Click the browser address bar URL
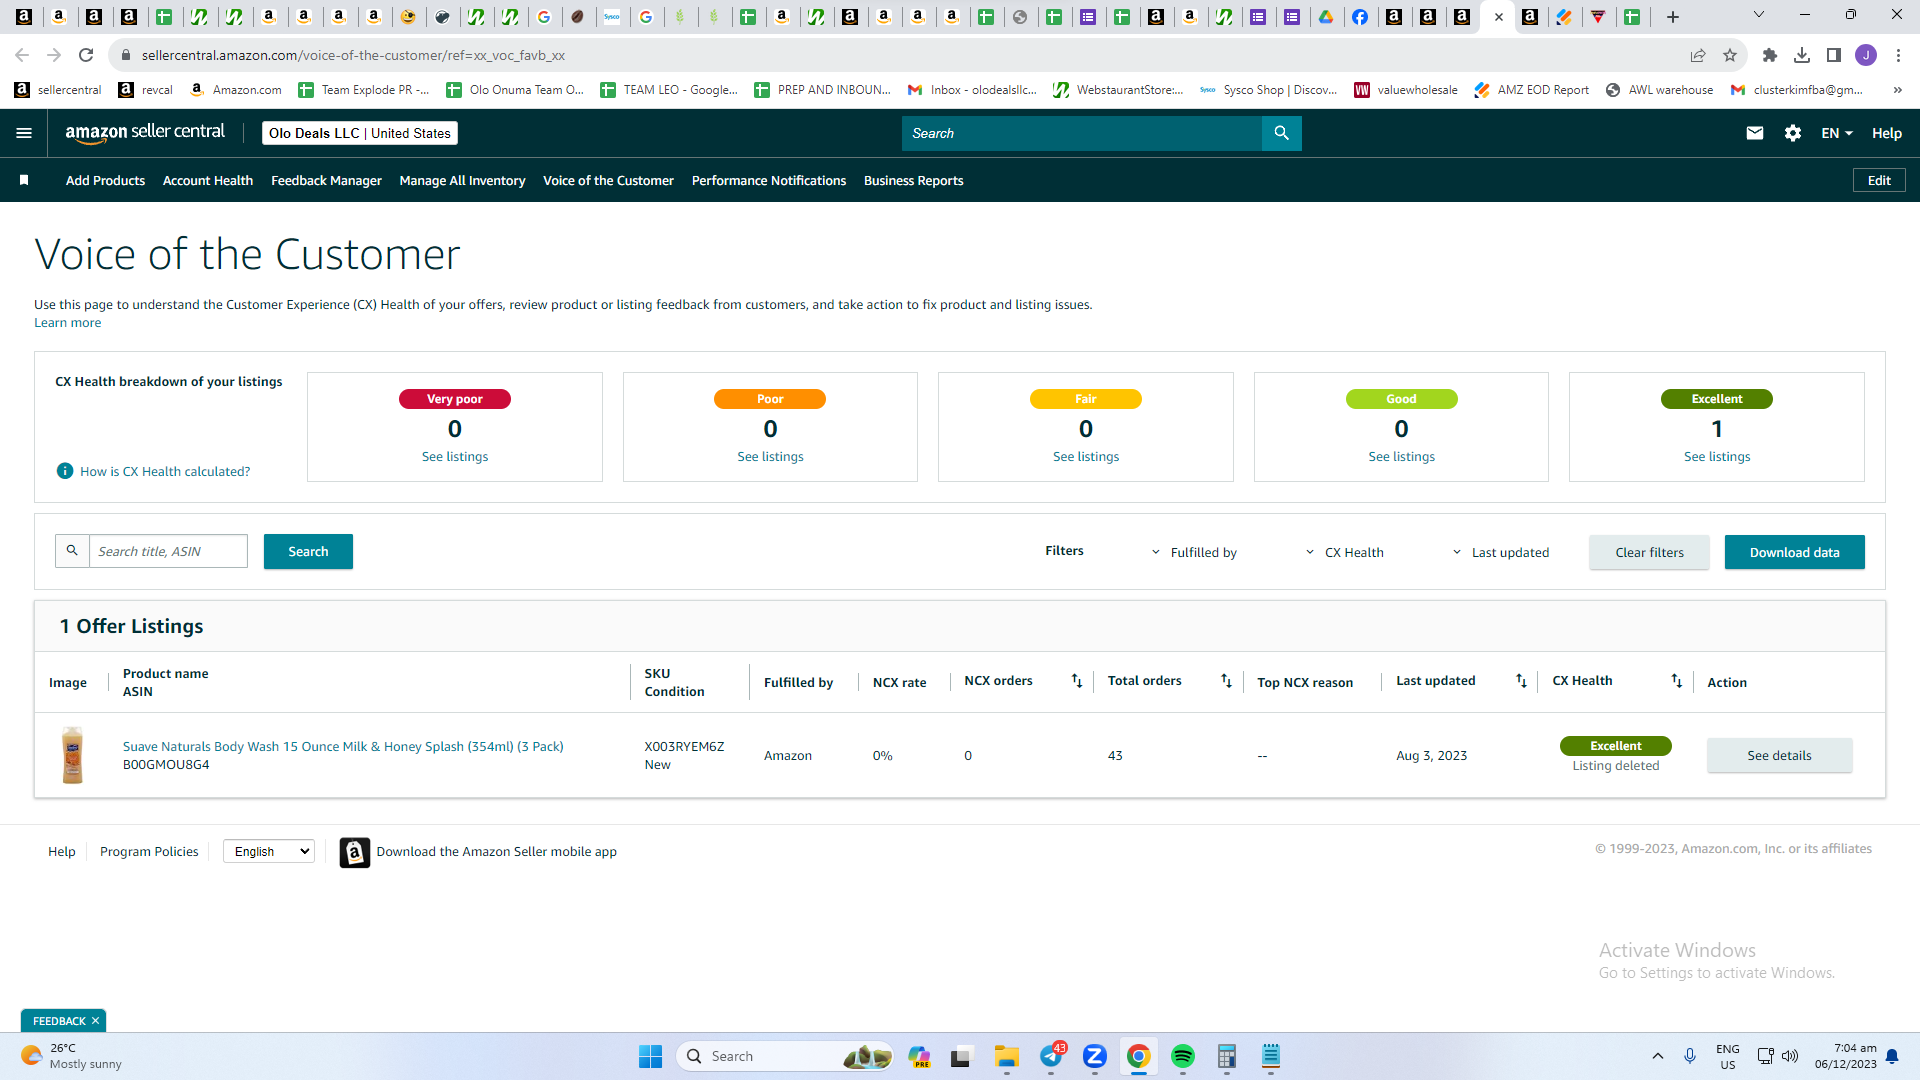1920x1080 pixels. coord(353,55)
